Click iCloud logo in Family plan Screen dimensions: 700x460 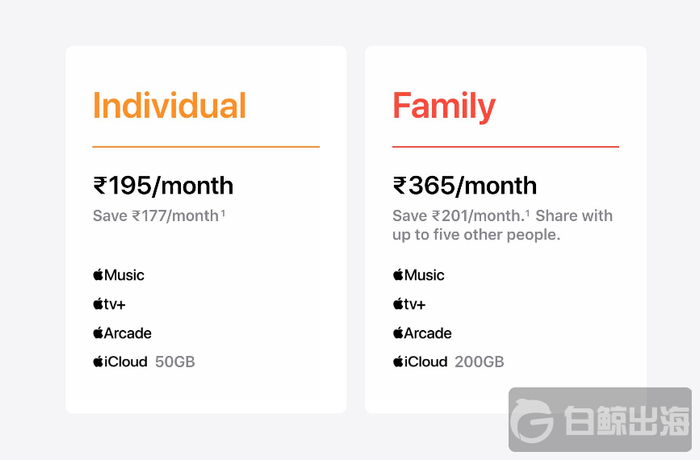pyautogui.click(x=420, y=361)
